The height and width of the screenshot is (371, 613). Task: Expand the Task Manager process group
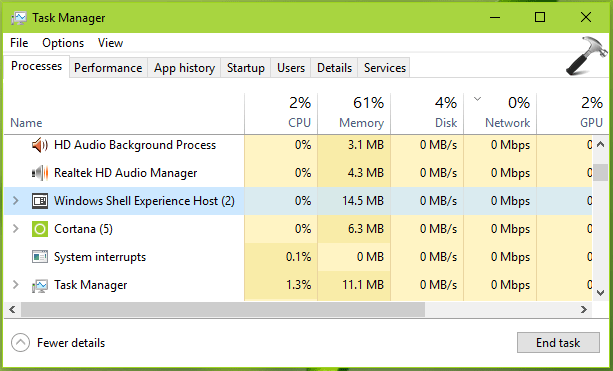pyautogui.click(x=16, y=285)
